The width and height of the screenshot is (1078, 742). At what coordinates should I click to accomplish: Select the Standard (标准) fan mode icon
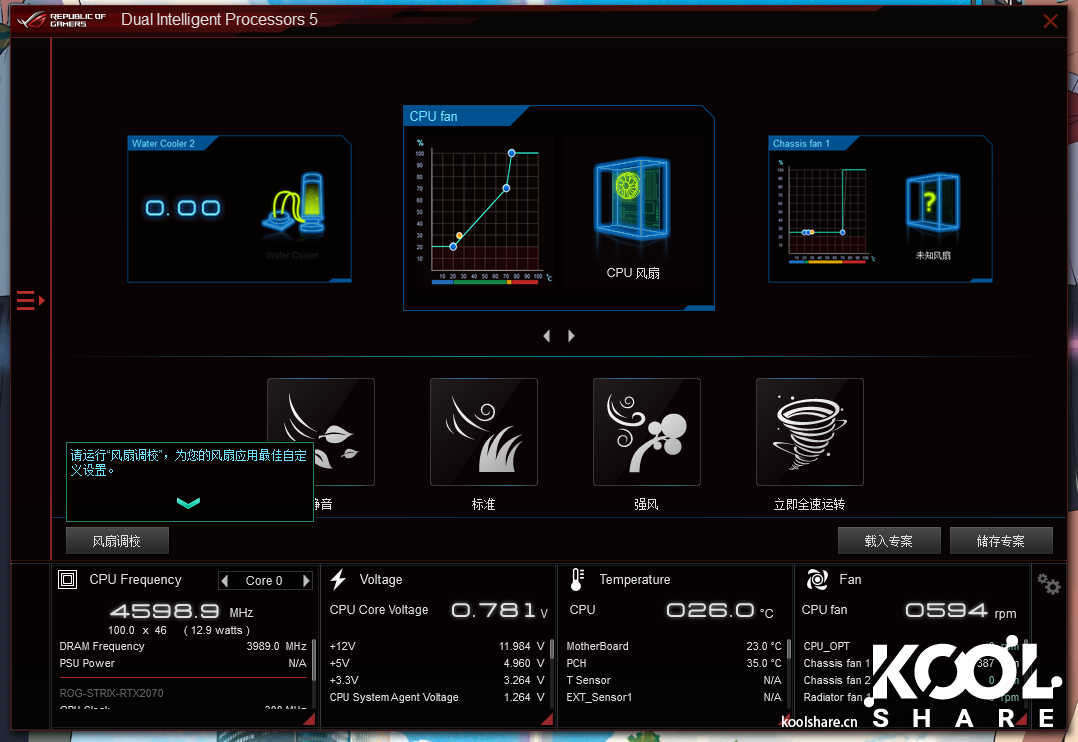(484, 432)
